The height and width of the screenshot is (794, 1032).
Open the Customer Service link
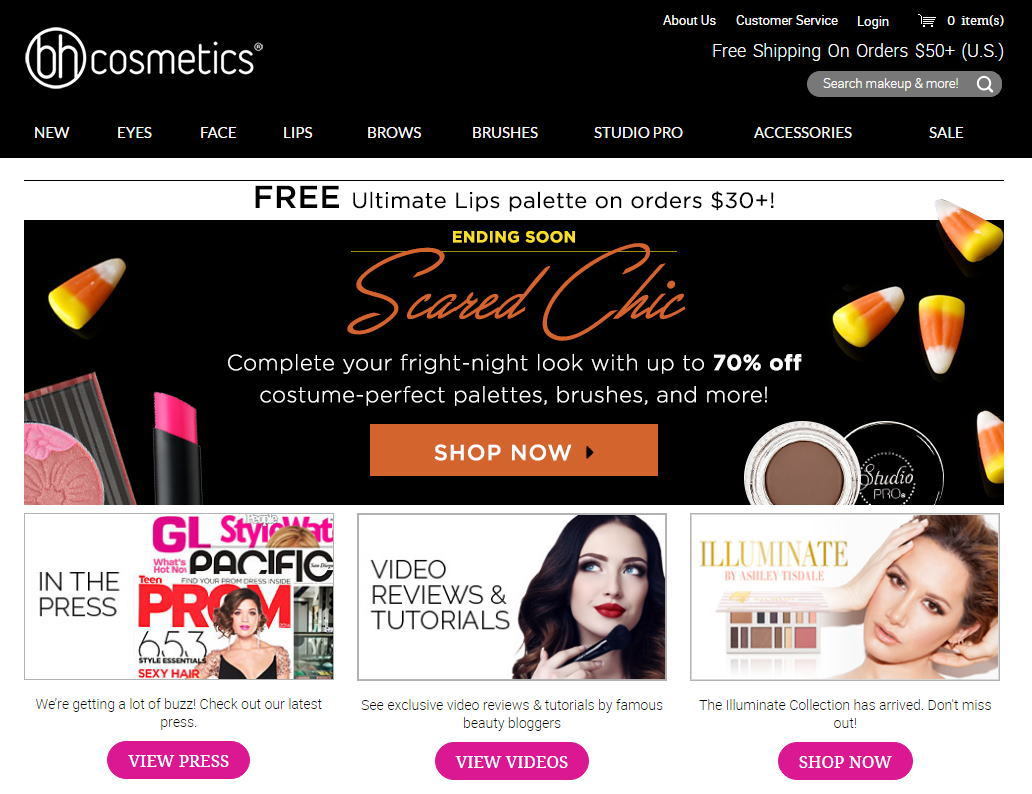[x=787, y=20]
